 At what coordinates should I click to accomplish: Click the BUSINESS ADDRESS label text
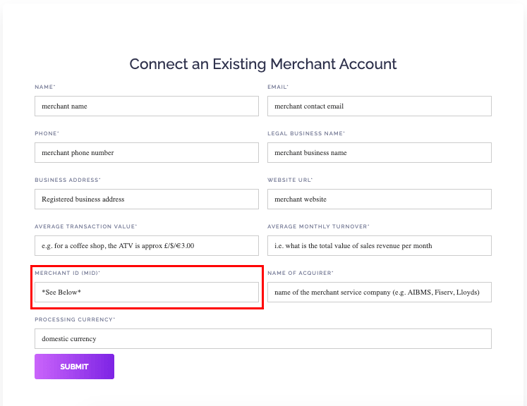point(67,180)
